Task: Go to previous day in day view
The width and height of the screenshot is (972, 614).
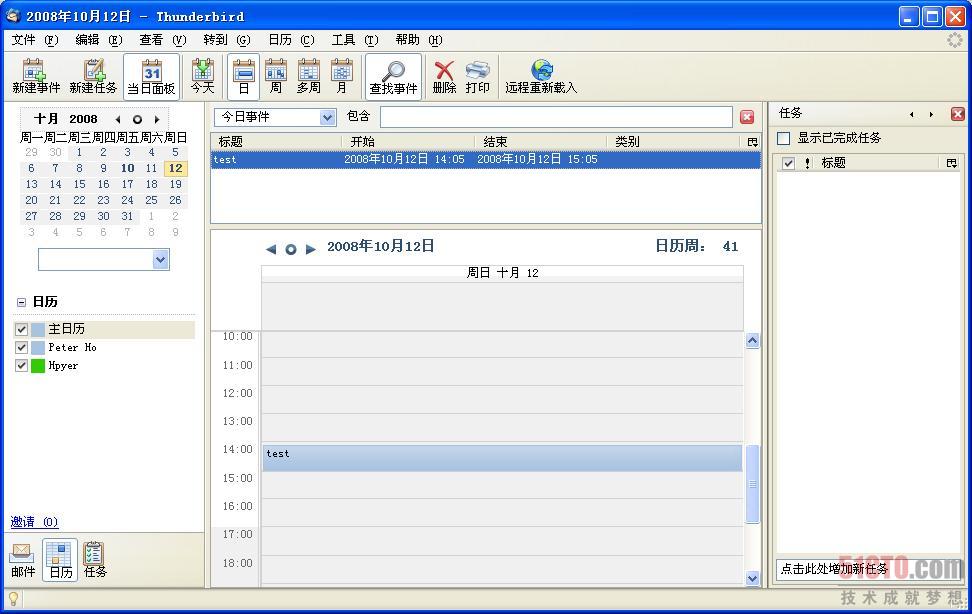Action: coord(271,249)
